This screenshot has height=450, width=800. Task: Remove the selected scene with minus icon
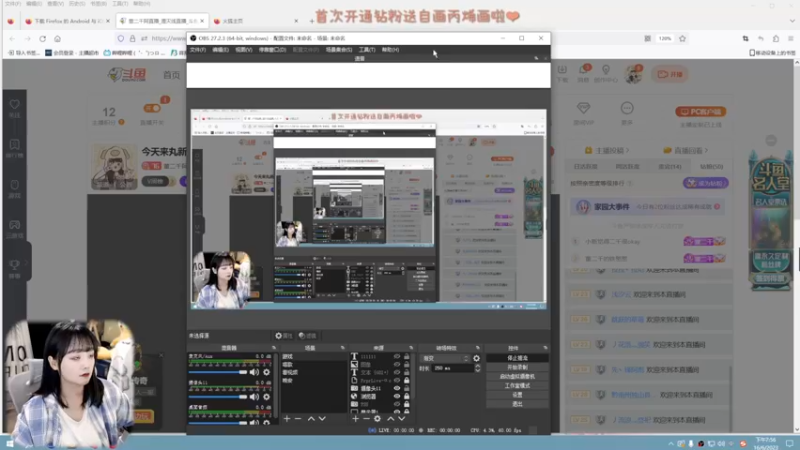click(298, 418)
